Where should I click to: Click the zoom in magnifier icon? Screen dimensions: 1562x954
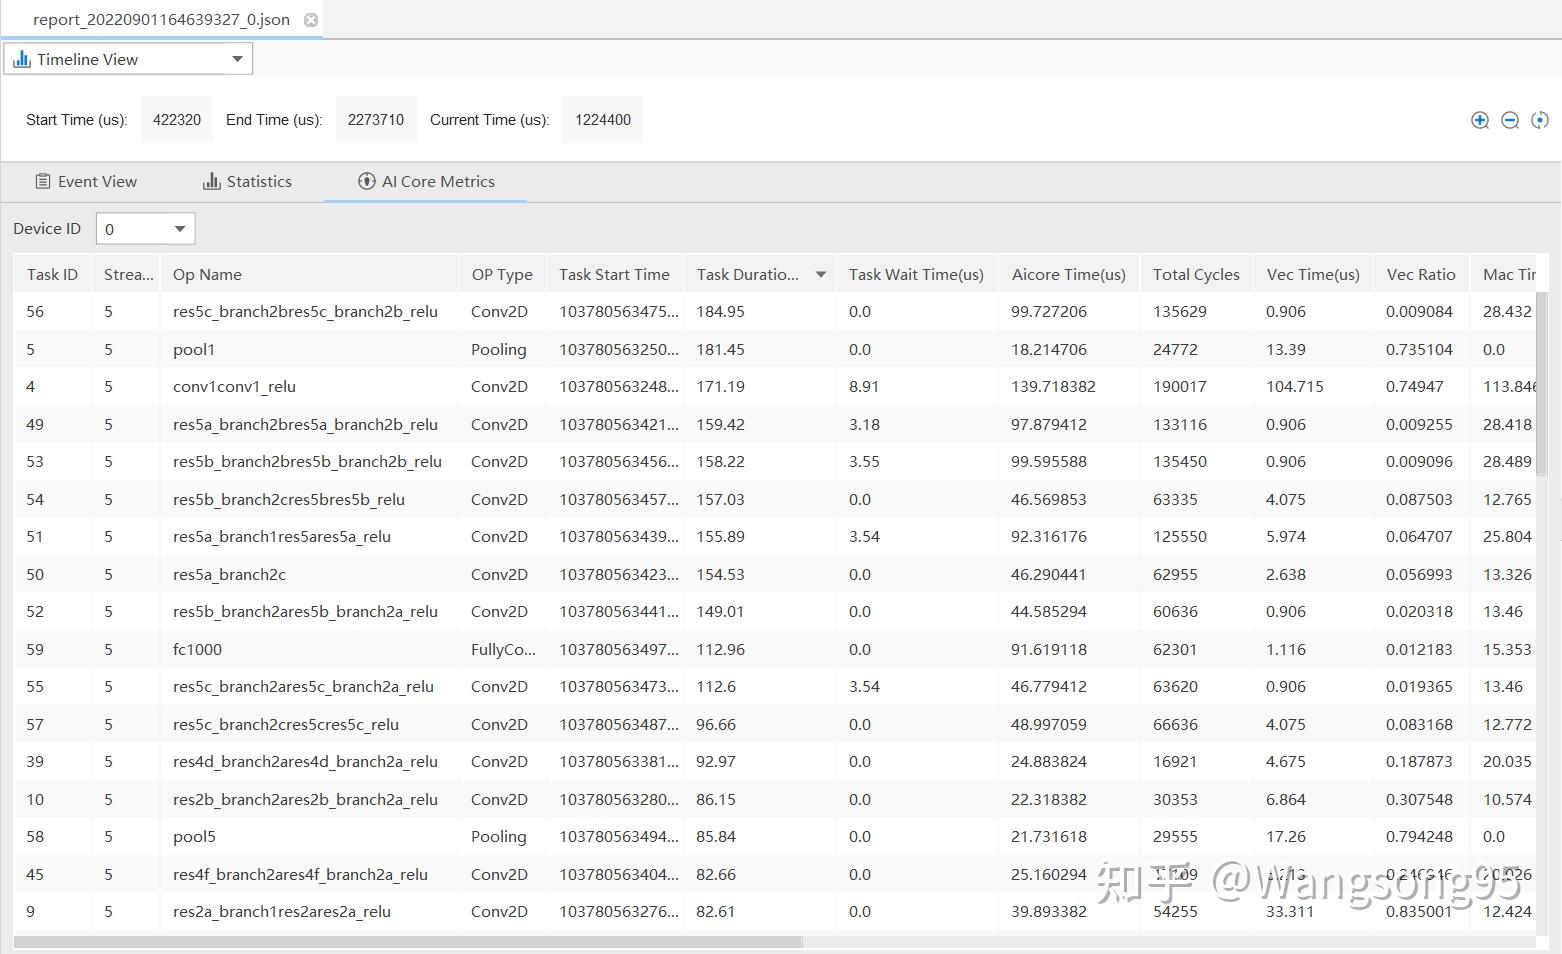tap(1480, 120)
